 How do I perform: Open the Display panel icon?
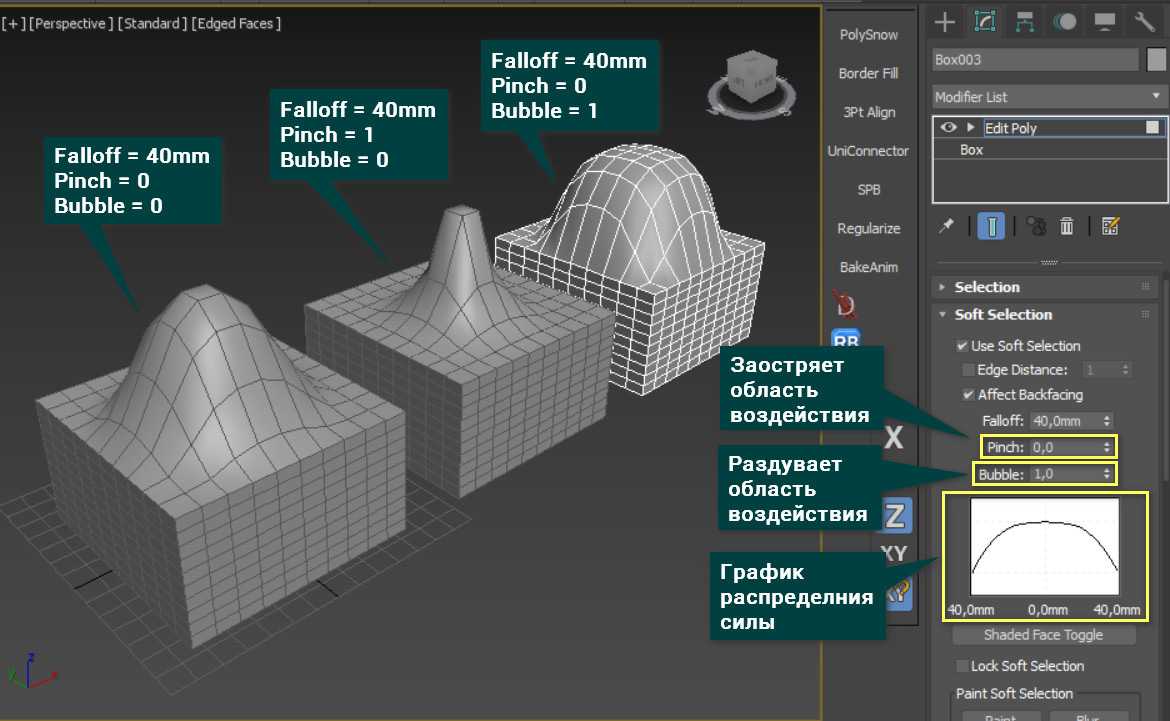1104,21
